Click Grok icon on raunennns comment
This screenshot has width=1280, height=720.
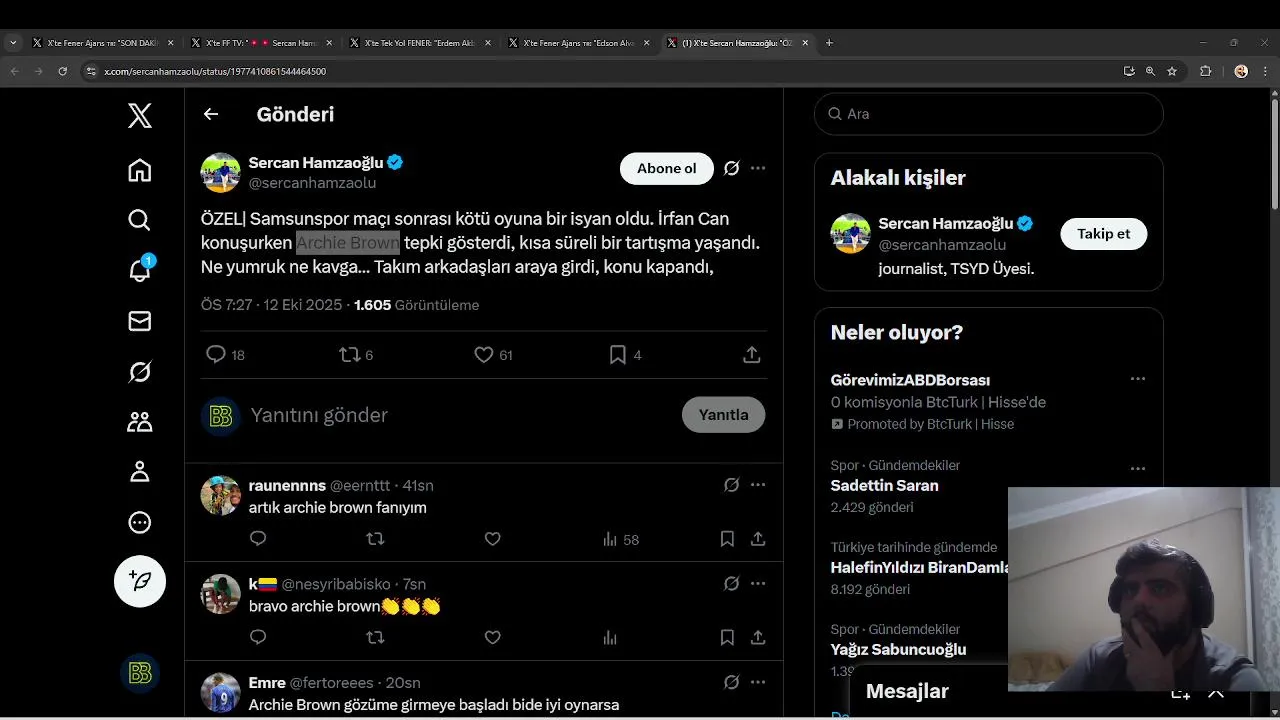(x=731, y=485)
